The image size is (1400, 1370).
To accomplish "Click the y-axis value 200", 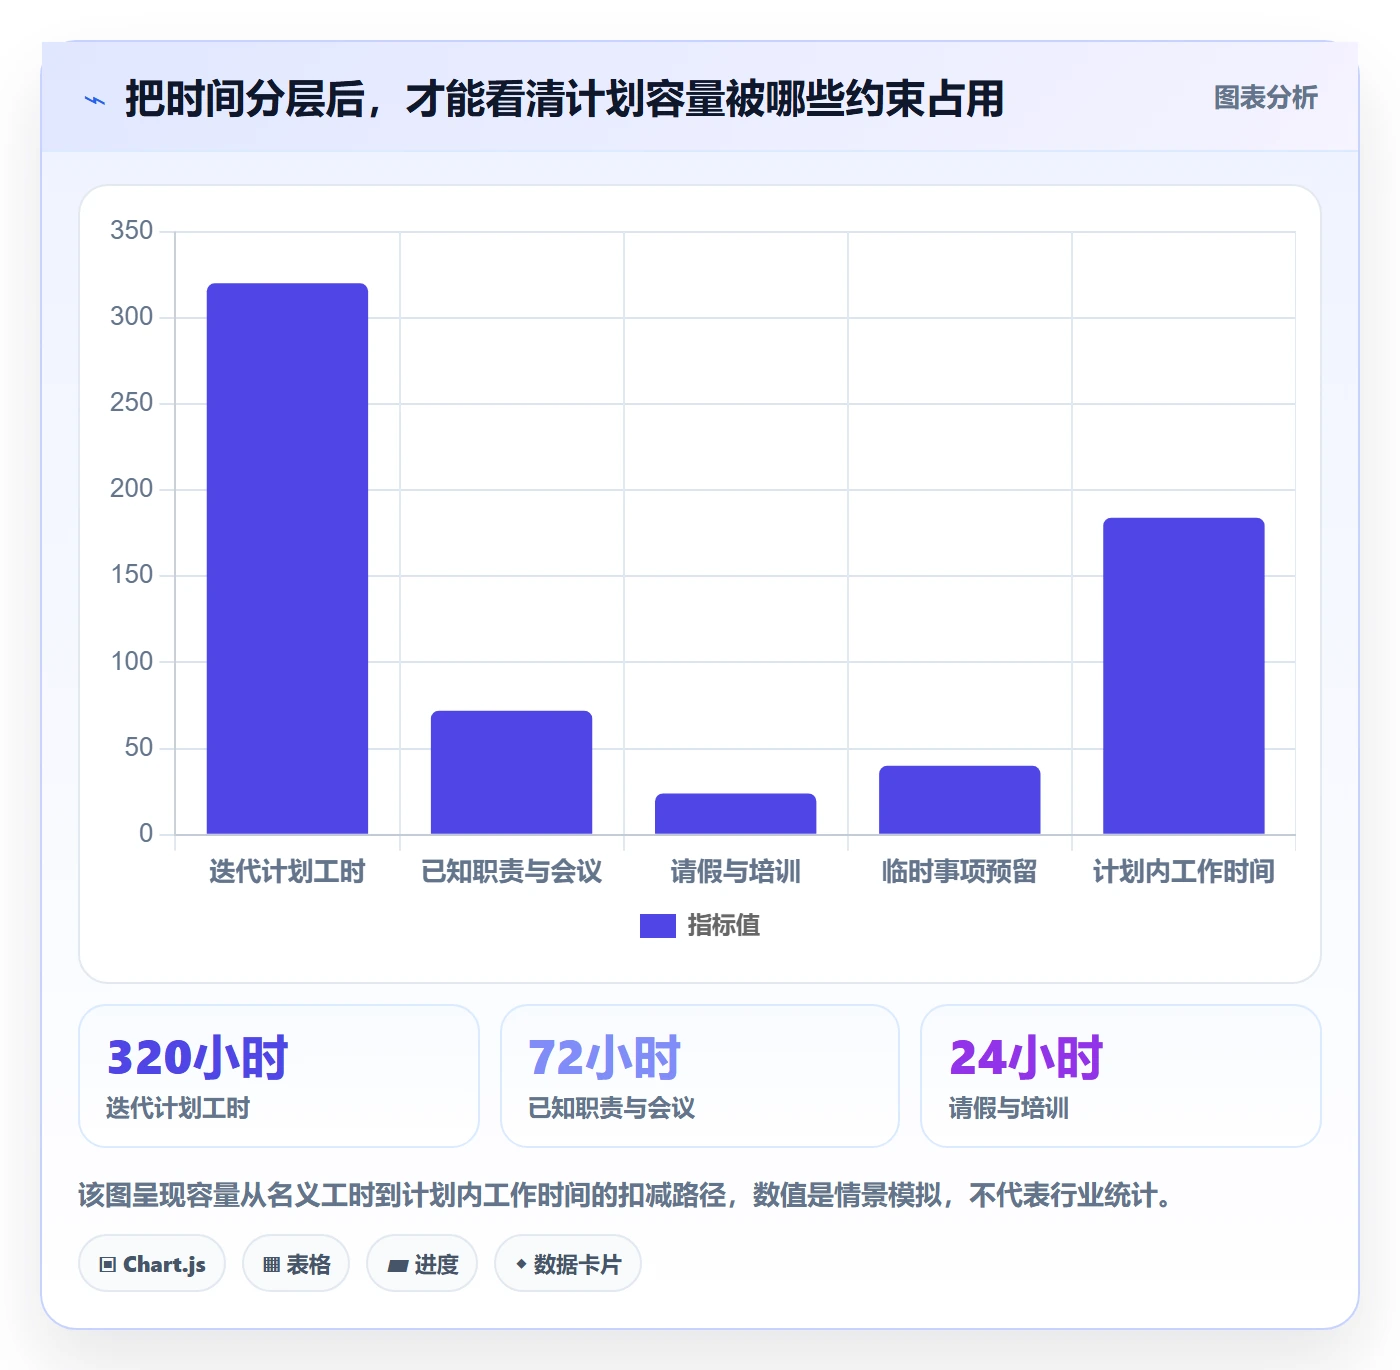I will pyautogui.click(x=132, y=489).
